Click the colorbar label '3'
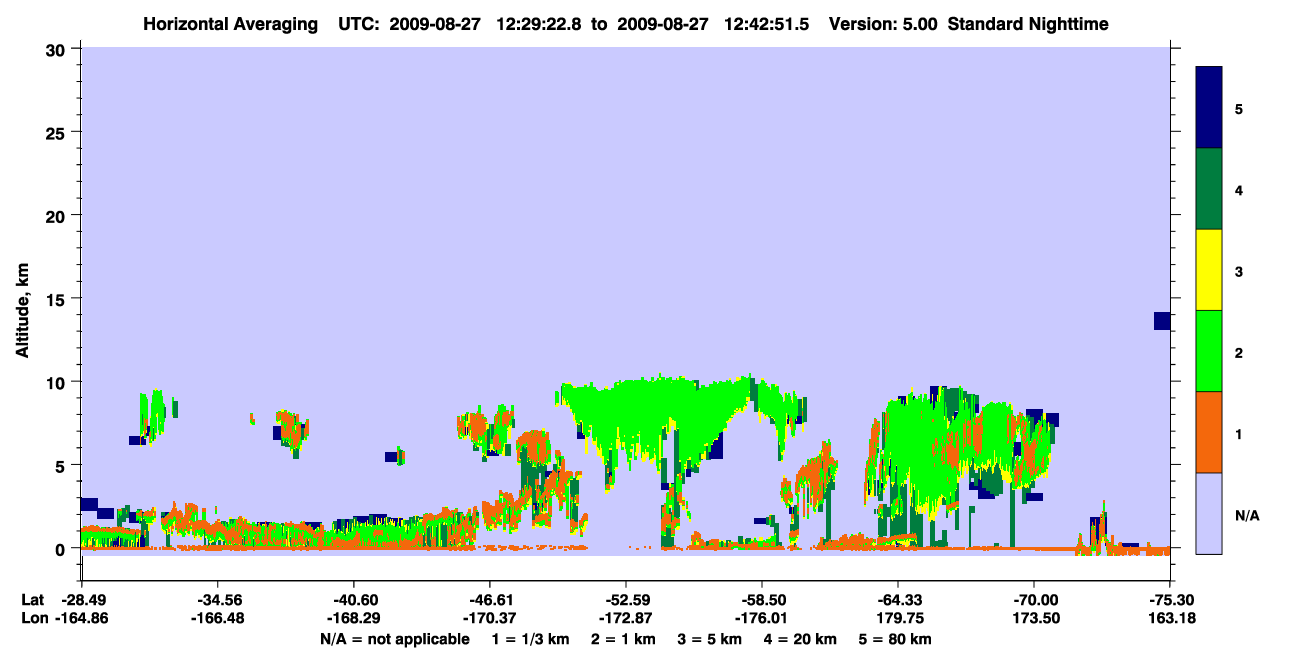The height and width of the screenshot is (667, 1300). [x=1238, y=271]
